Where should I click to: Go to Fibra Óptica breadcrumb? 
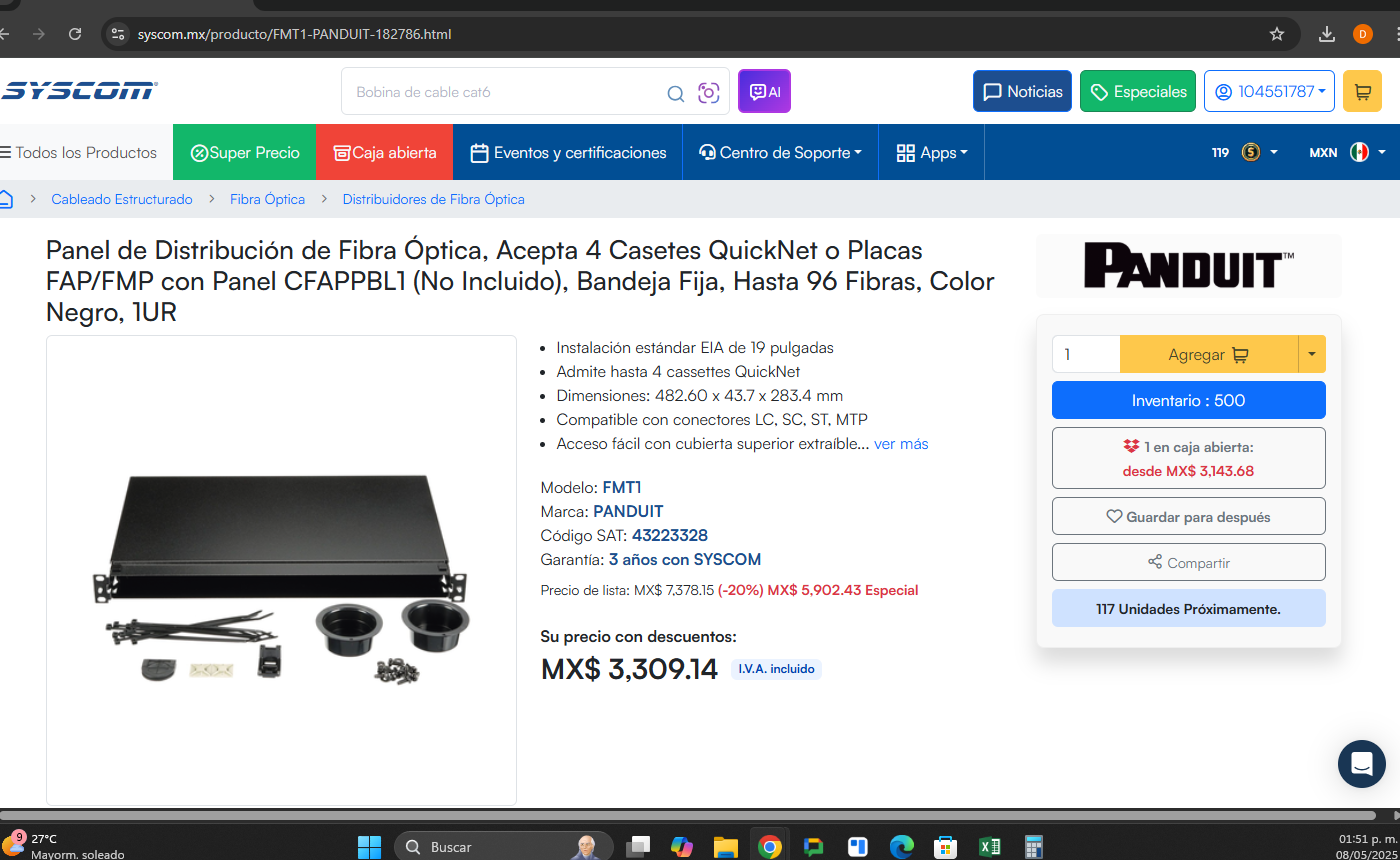point(267,199)
